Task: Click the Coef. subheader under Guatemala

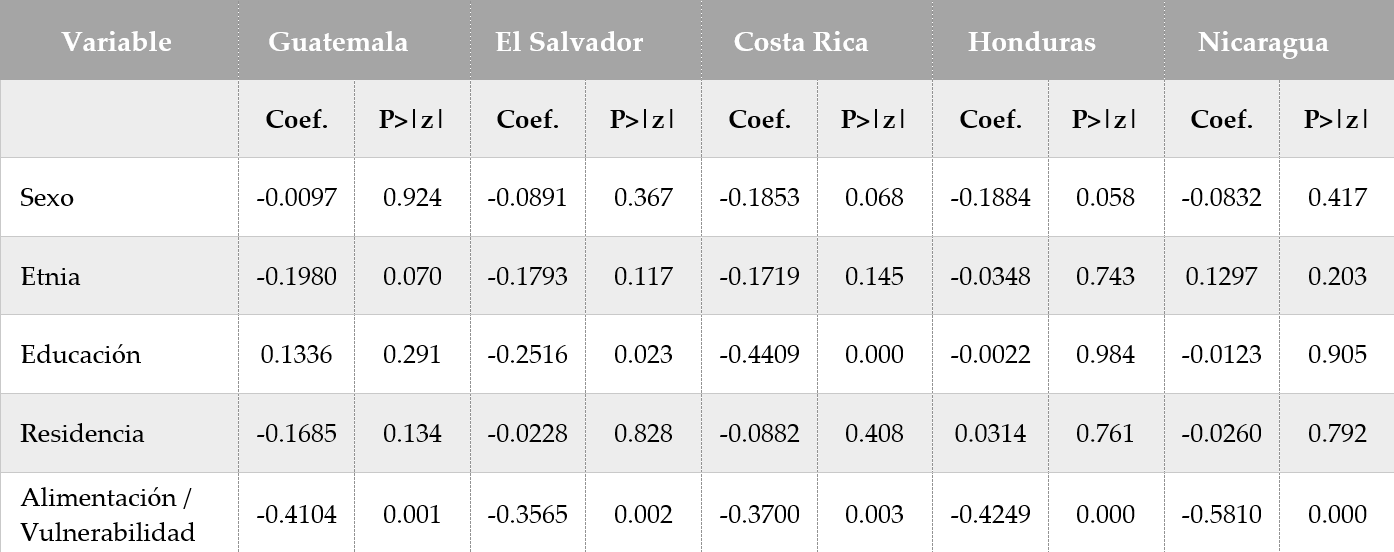Action: point(296,120)
